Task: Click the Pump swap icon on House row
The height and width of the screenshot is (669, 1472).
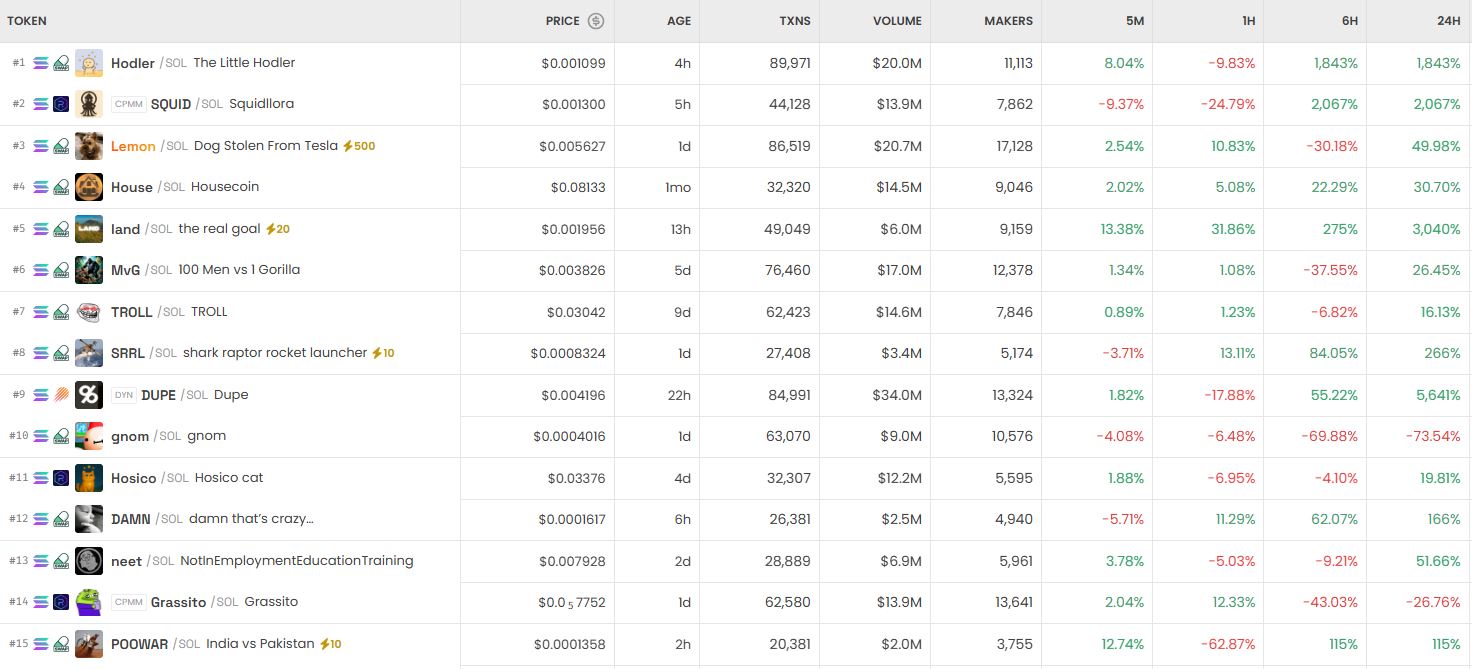Action: pyautogui.click(x=61, y=187)
